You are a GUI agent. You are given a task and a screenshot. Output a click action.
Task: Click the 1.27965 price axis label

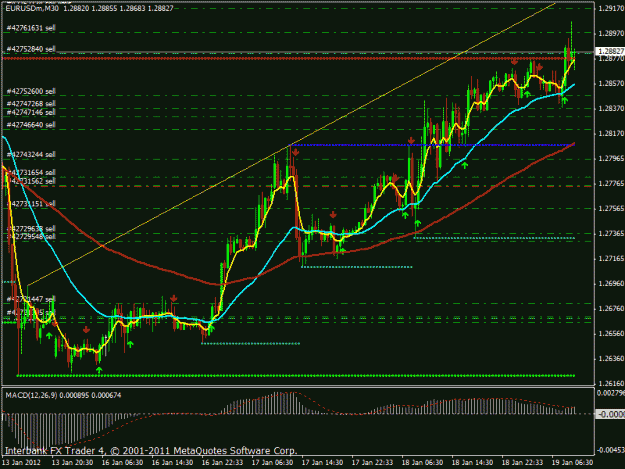611,159
